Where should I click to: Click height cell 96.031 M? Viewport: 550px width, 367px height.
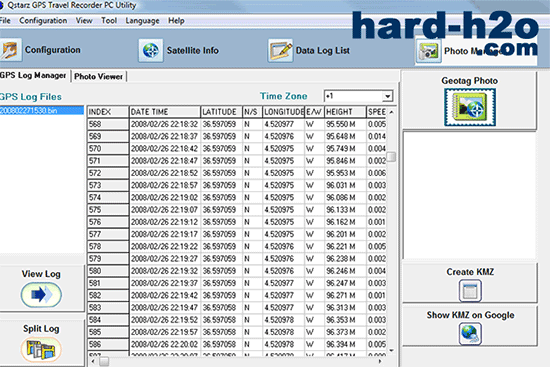coord(345,185)
